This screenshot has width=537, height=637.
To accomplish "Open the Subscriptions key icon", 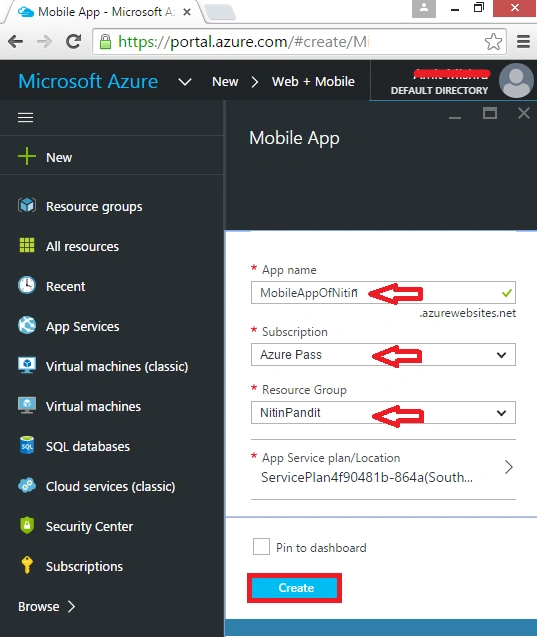I will (x=27, y=565).
